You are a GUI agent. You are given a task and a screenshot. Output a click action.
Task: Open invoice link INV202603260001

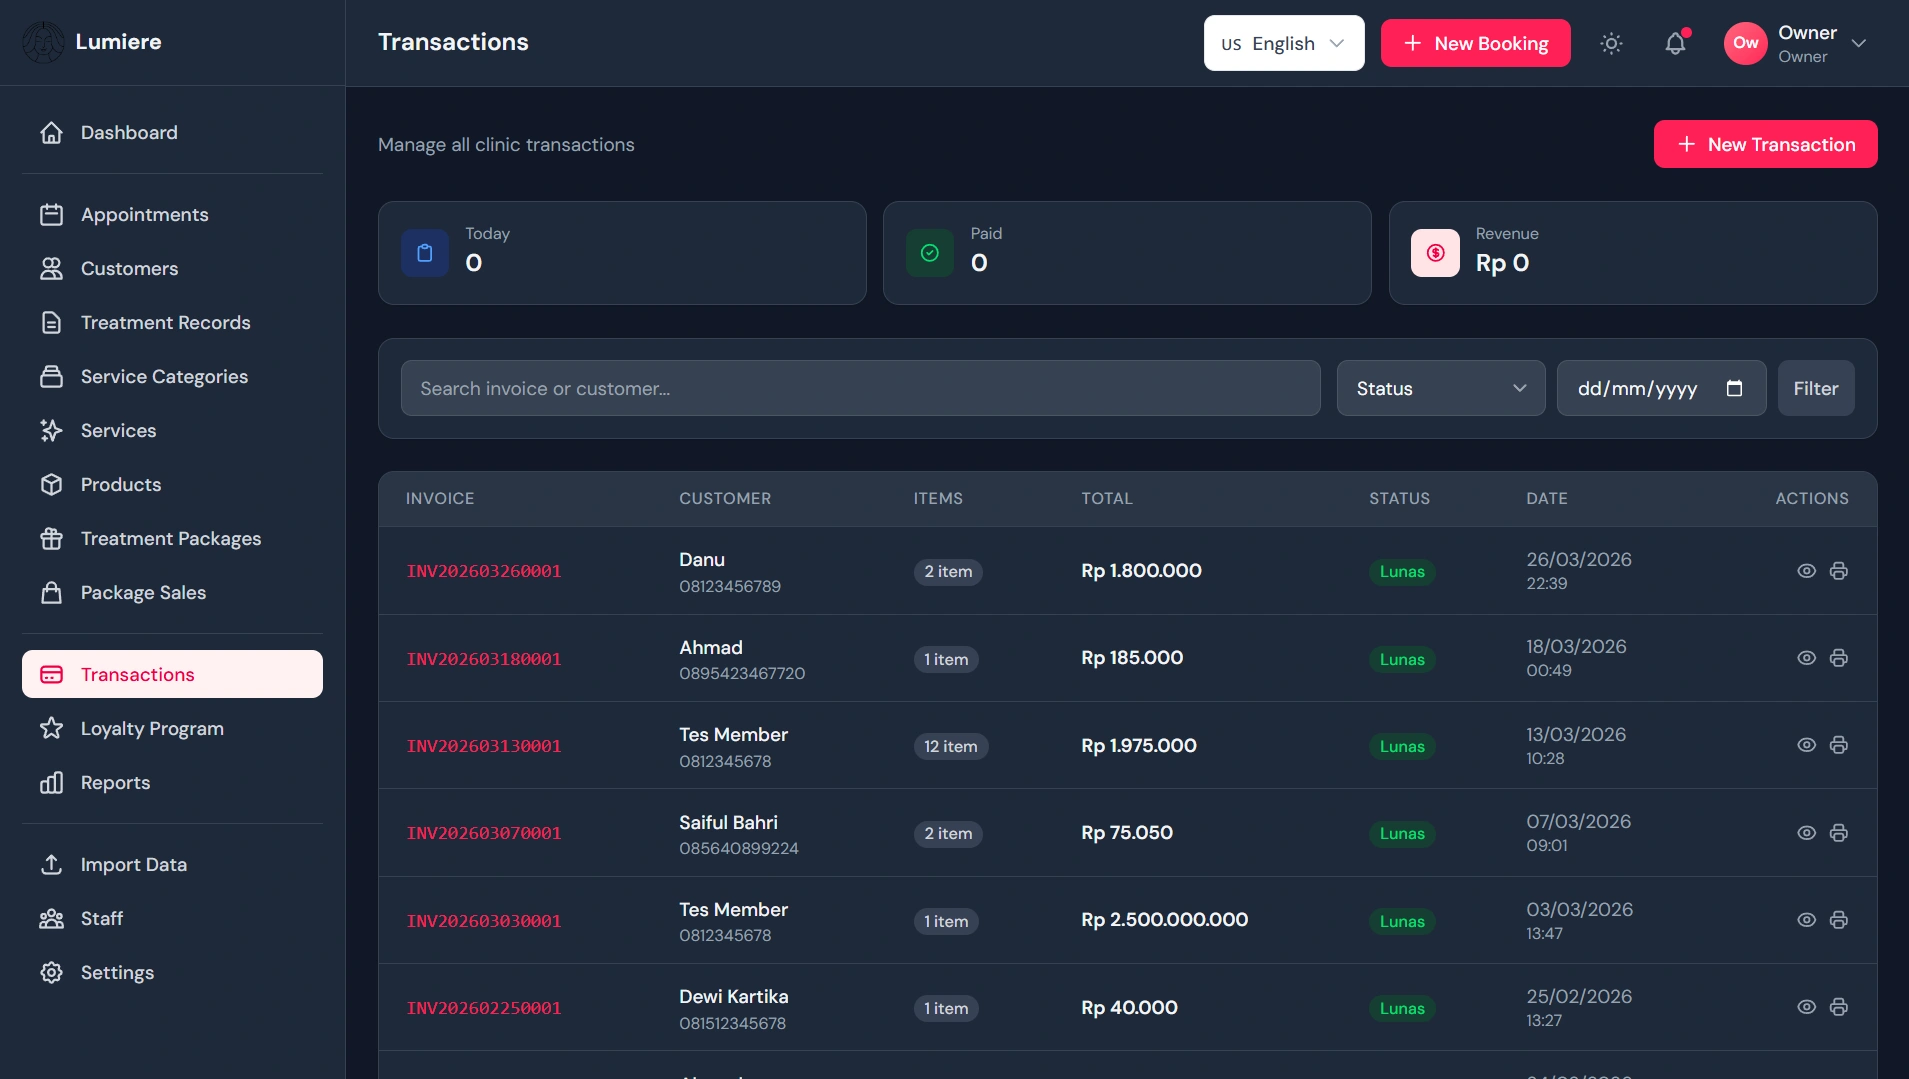click(x=484, y=571)
